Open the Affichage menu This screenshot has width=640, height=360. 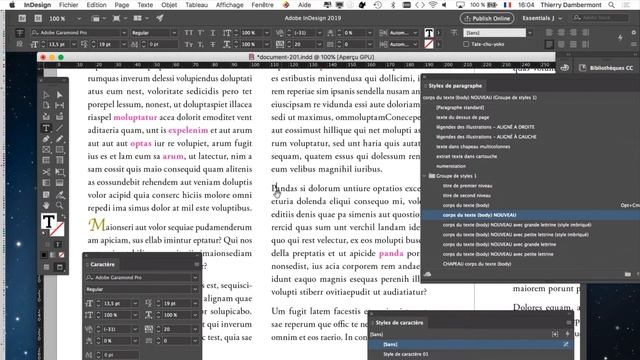pos(229,5)
